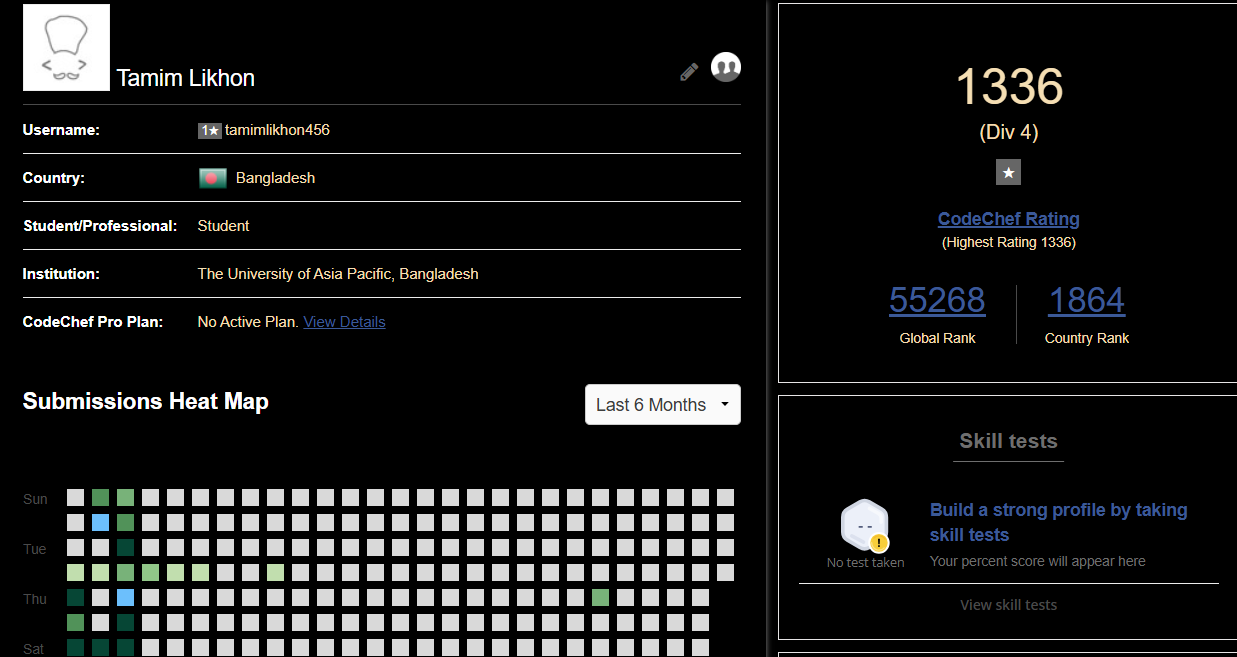Click the 1-star badge beside username
The height and width of the screenshot is (657, 1237).
209,130
